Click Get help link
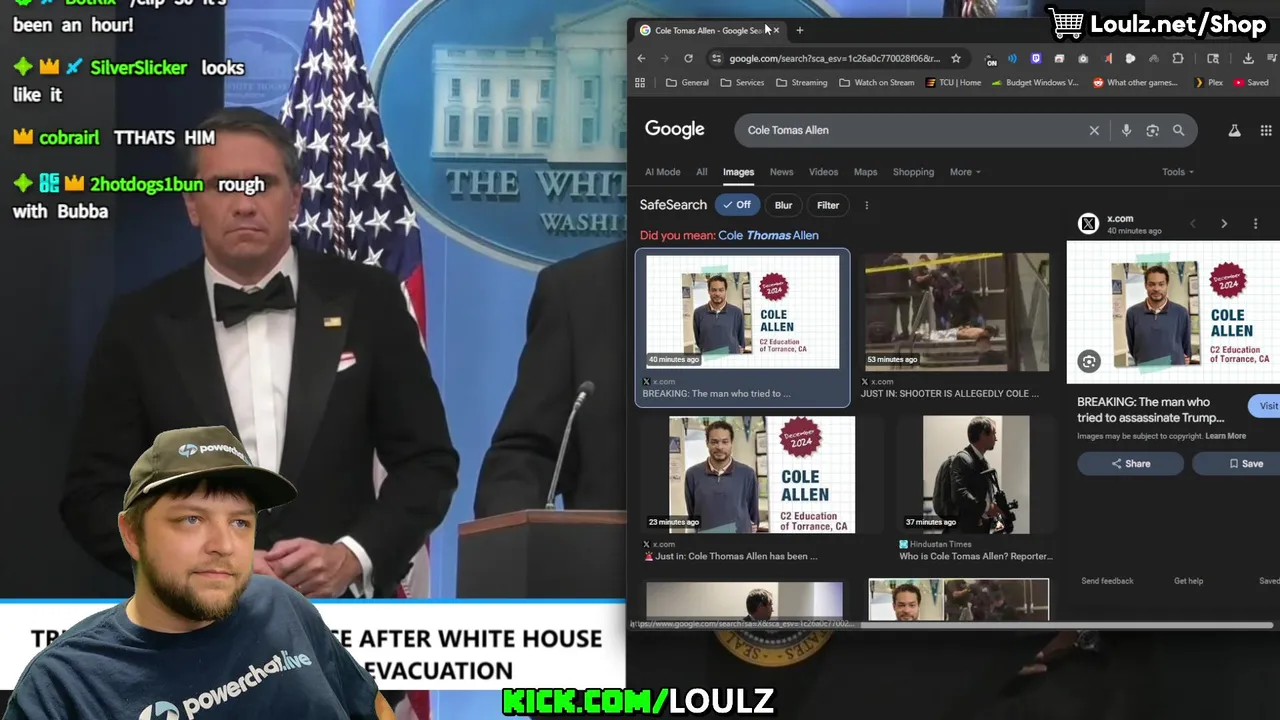The image size is (1280, 720). point(1188,581)
